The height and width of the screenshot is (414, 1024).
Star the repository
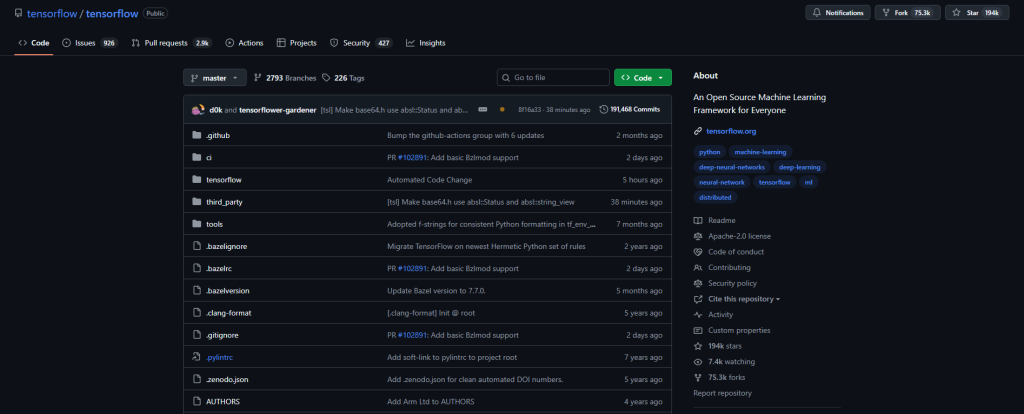[x=977, y=12]
